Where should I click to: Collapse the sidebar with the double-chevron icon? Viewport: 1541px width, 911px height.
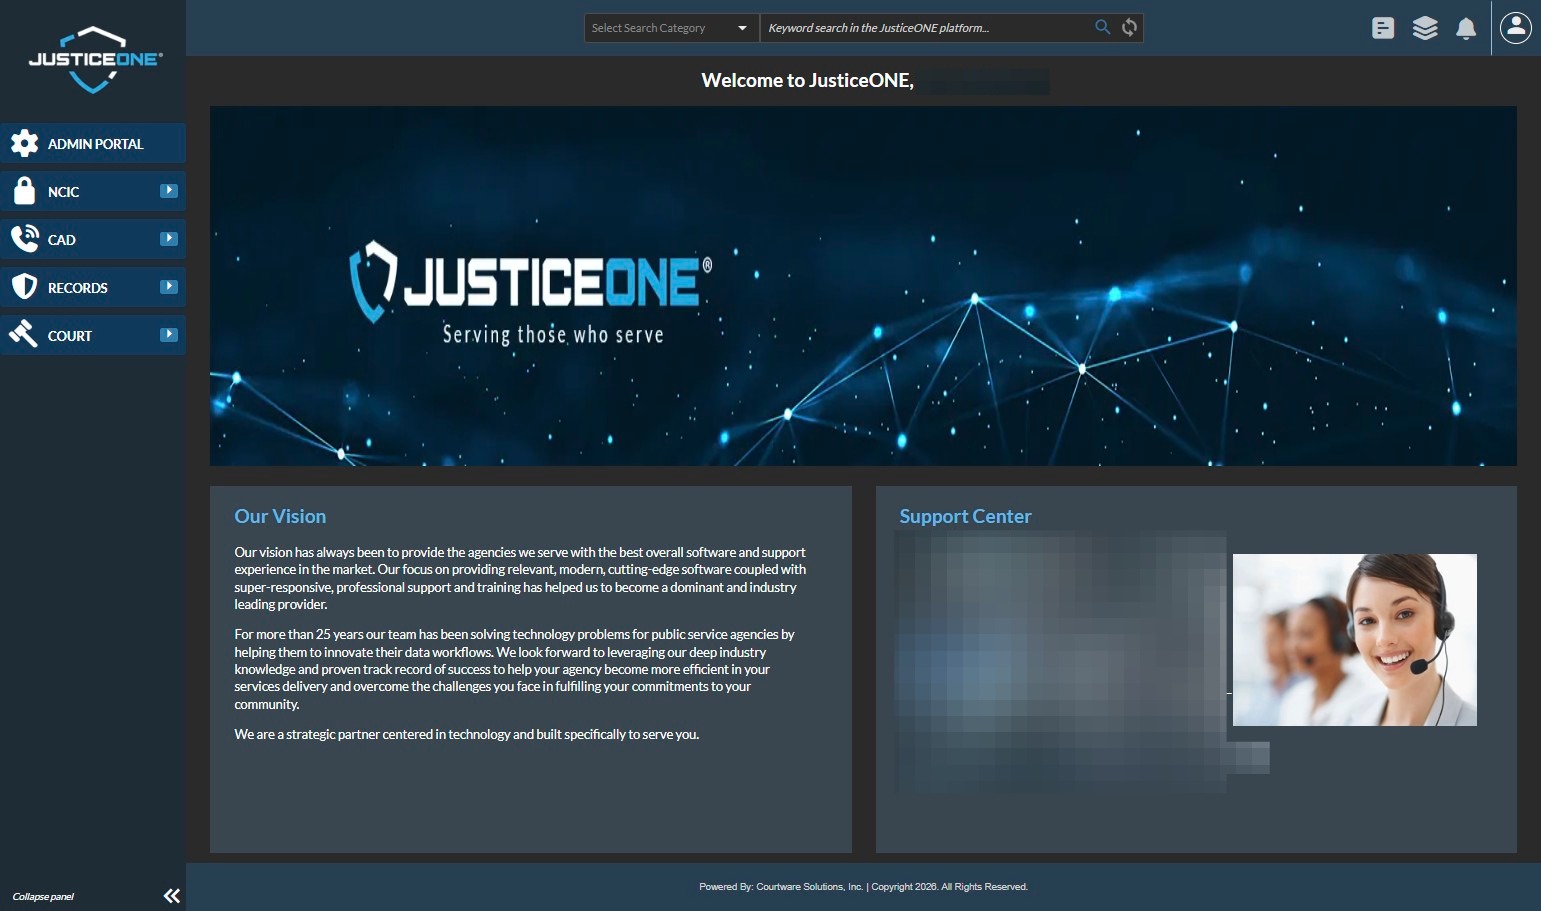172,896
